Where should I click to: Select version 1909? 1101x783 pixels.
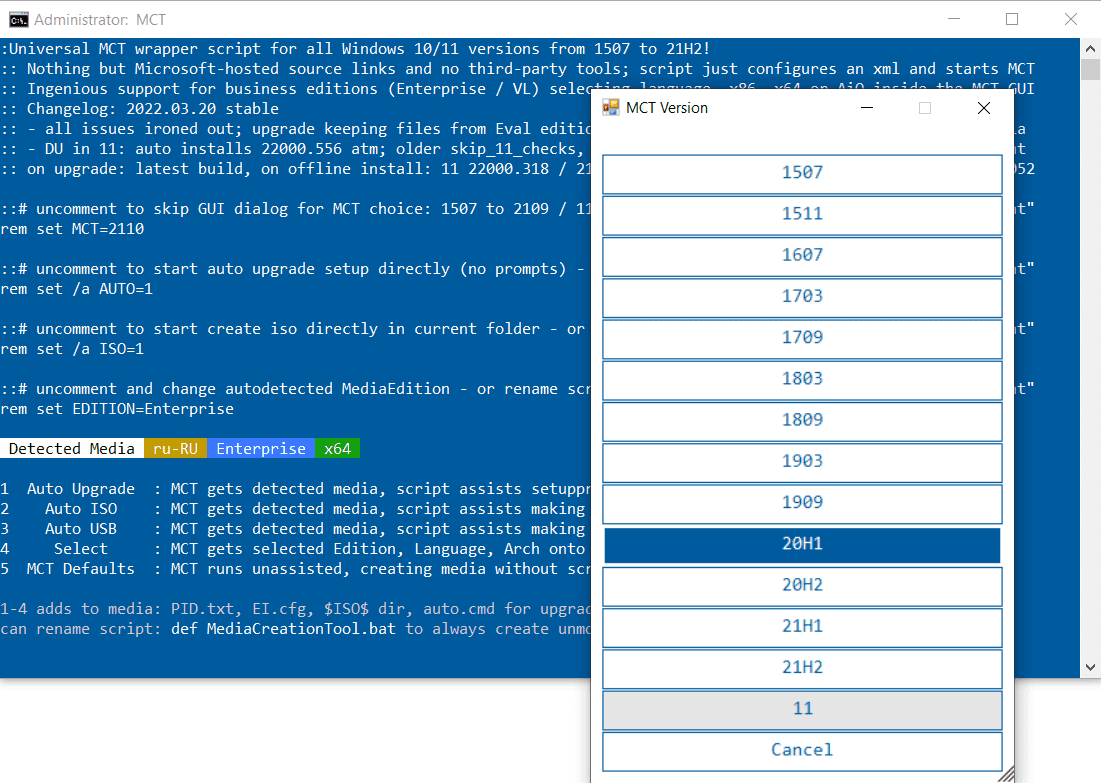802,504
